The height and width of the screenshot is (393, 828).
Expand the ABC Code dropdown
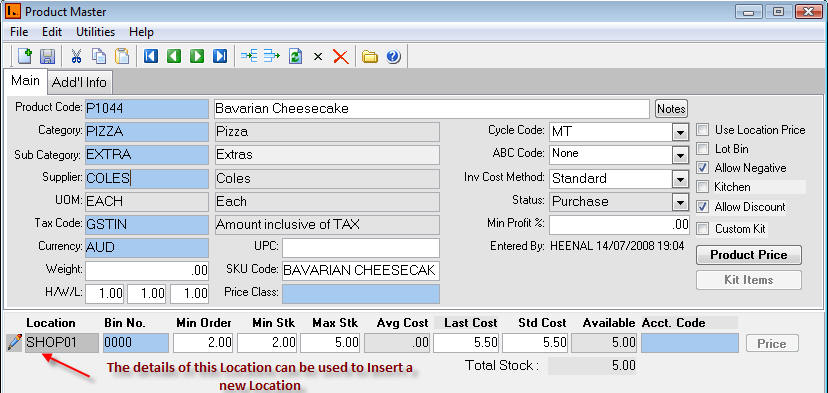point(680,155)
